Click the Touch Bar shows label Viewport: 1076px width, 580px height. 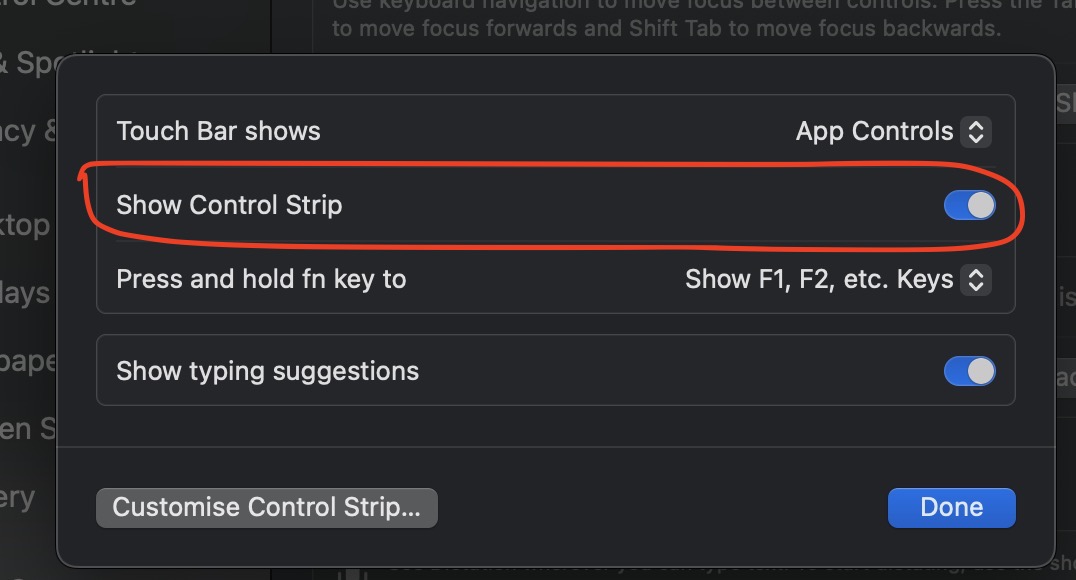pos(218,131)
